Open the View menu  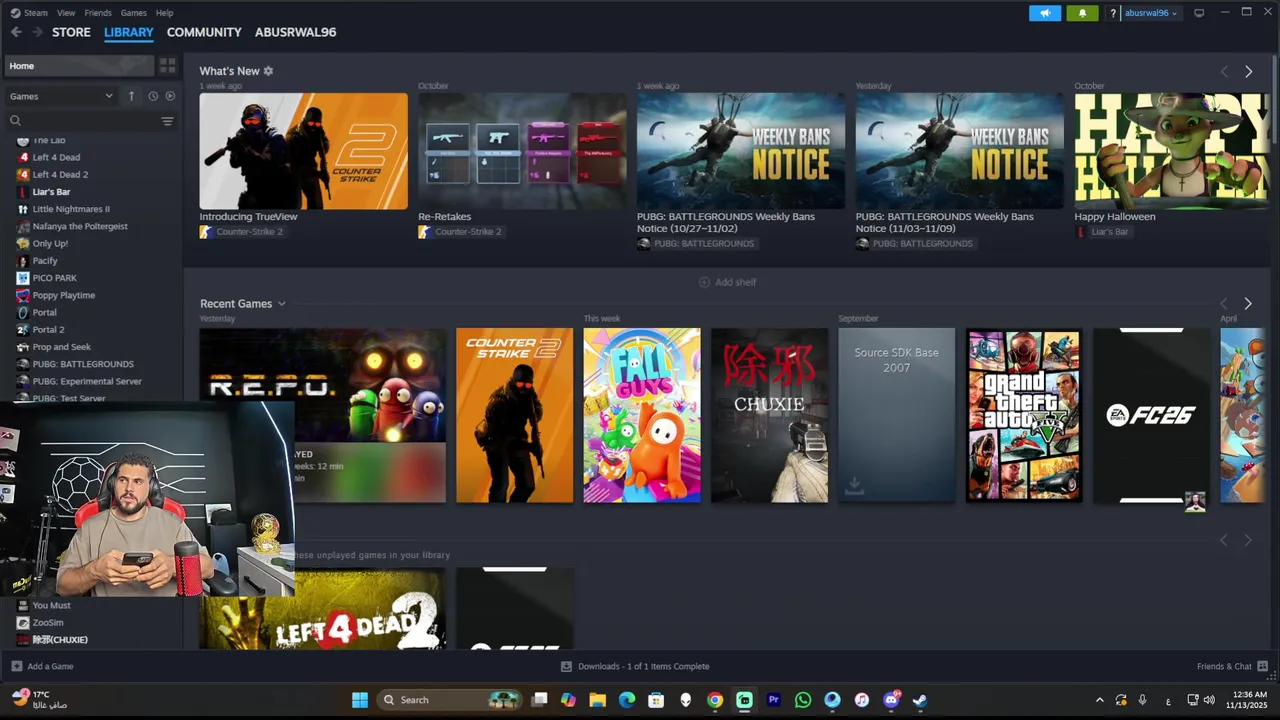[x=66, y=13]
